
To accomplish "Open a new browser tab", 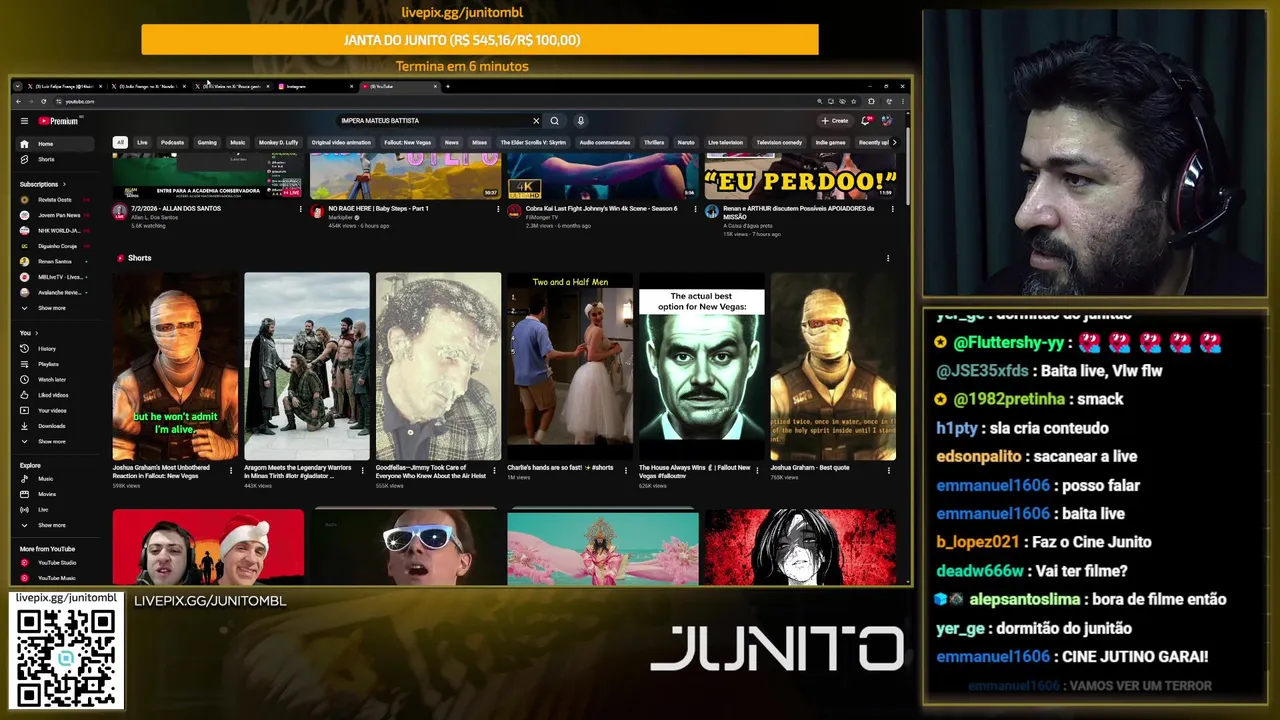I will (x=447, y=87).
